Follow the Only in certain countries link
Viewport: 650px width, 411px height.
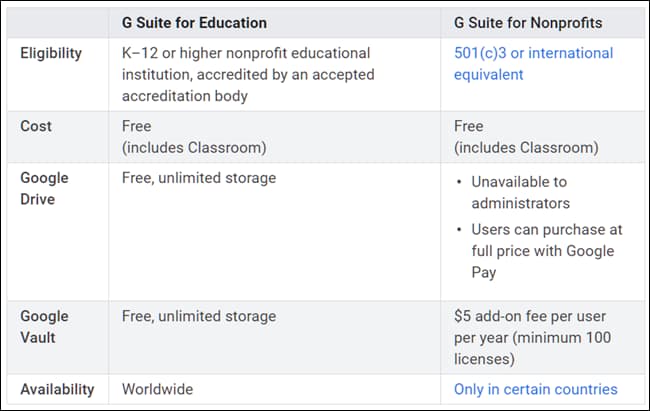pos(535,389)
